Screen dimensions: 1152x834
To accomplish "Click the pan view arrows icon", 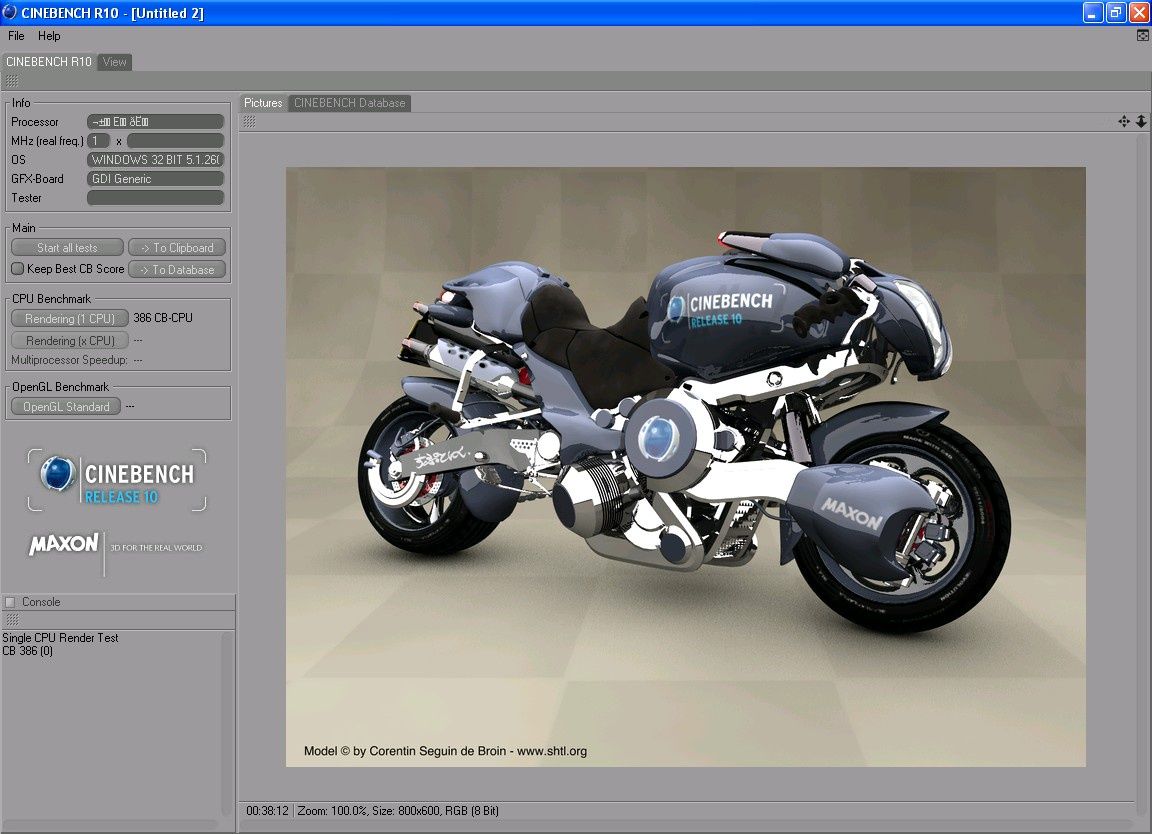I will [x=1123, y=121].
